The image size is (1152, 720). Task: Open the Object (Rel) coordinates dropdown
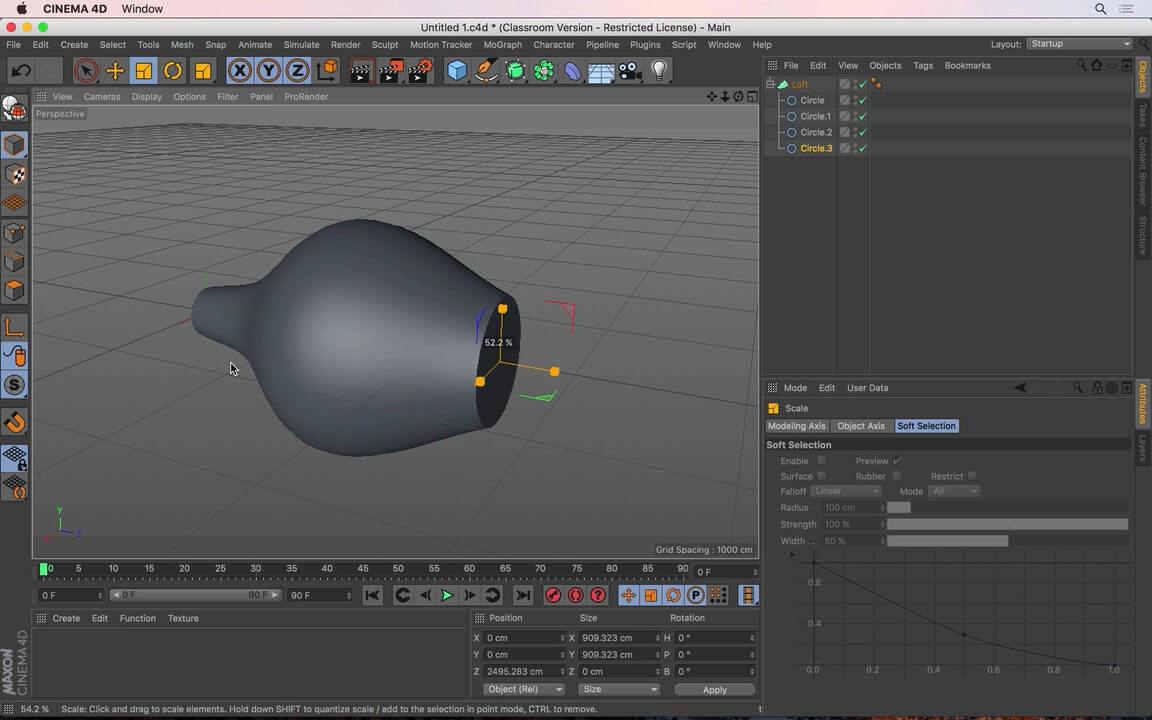[x=523, y=689]
